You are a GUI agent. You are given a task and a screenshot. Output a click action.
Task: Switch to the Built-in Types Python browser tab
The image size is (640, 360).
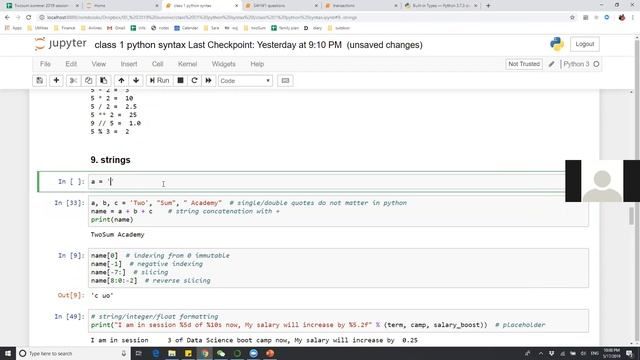click(x=440, y=6)
